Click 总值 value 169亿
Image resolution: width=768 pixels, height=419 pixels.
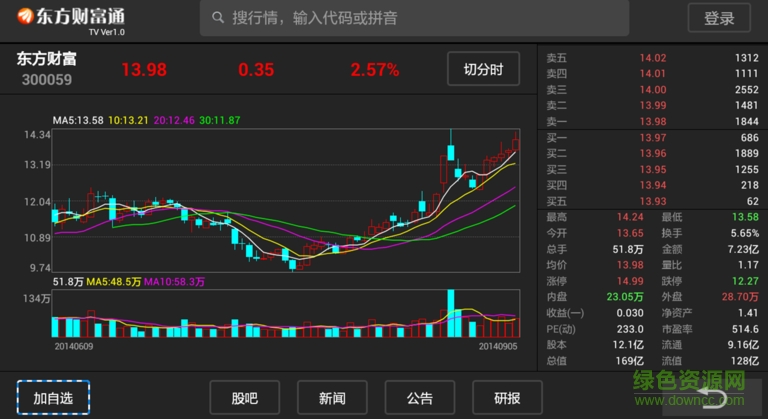point(629,361)
